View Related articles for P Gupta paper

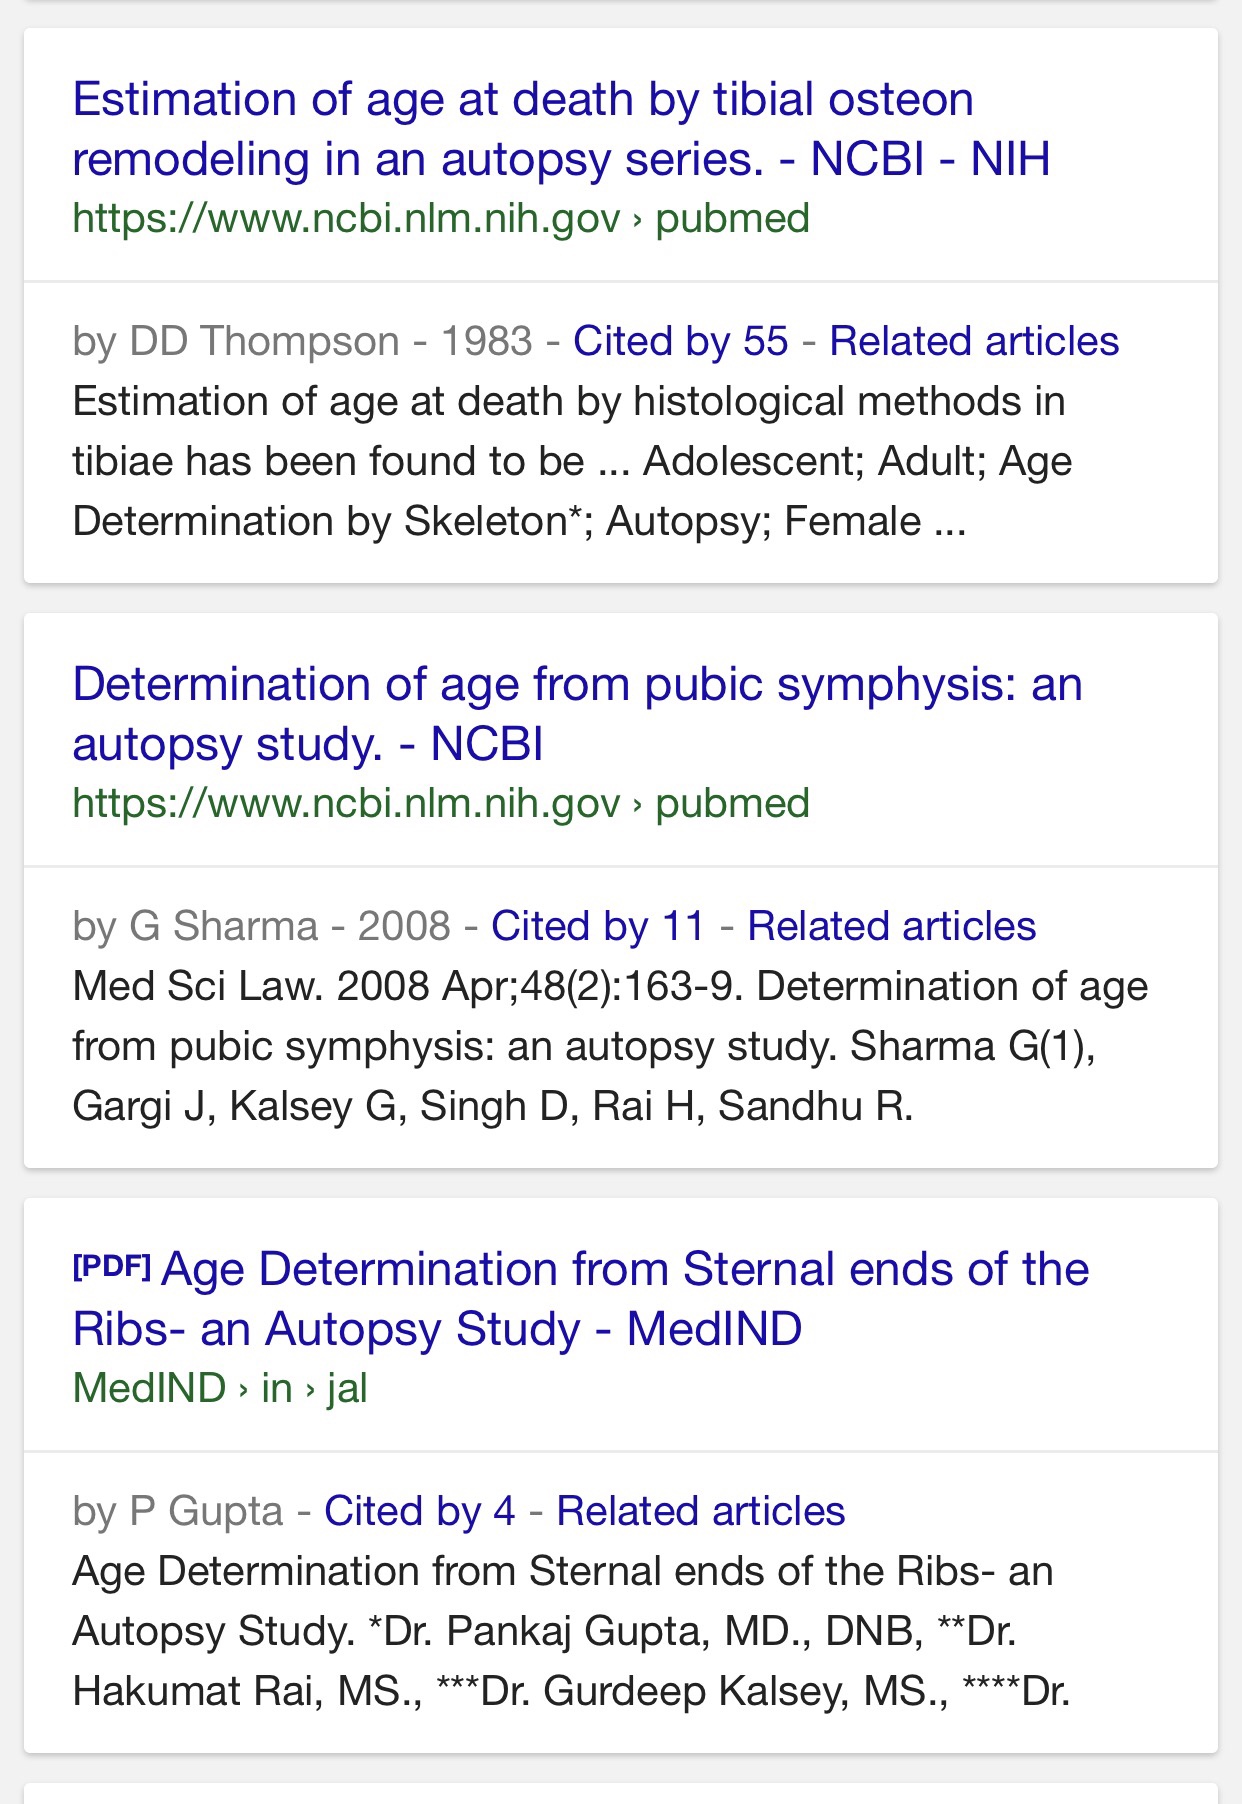pyautogui.click(x=700, y=1512)
